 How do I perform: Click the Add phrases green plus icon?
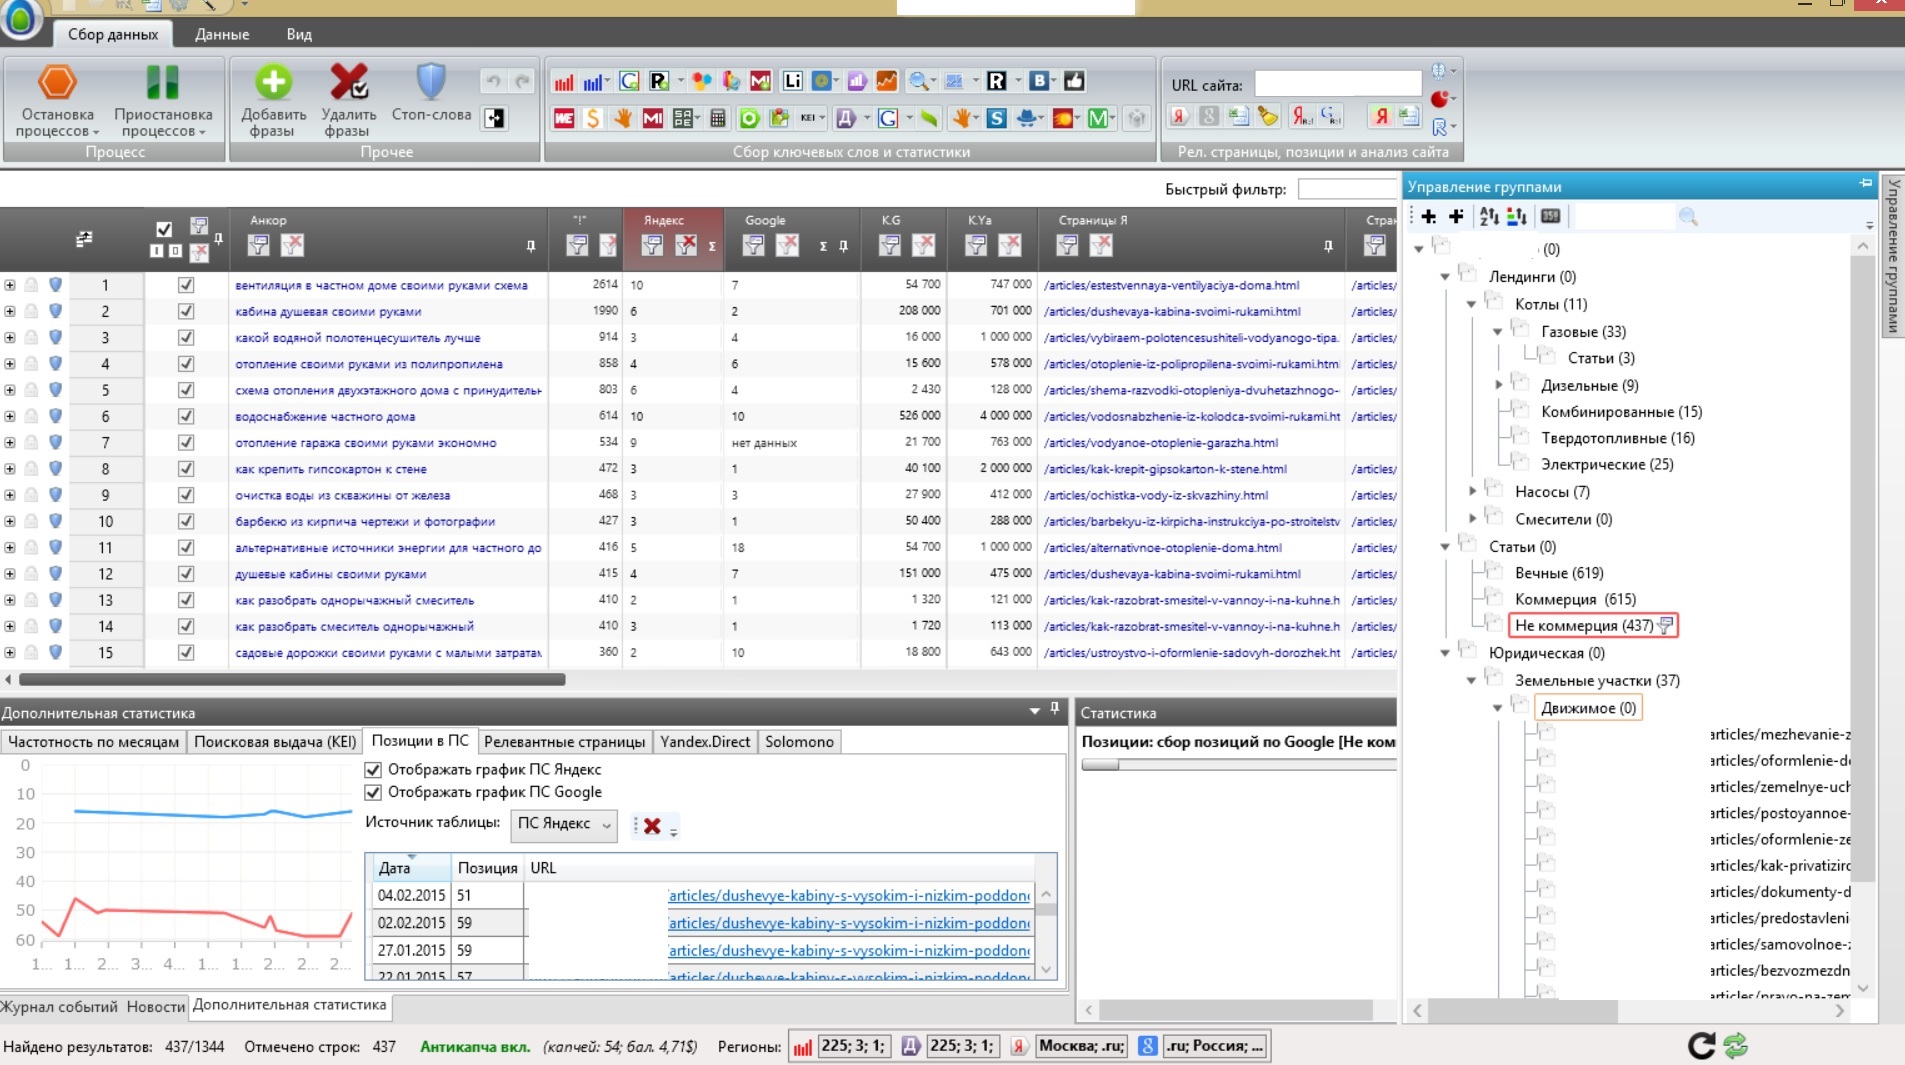click(272, 82)
